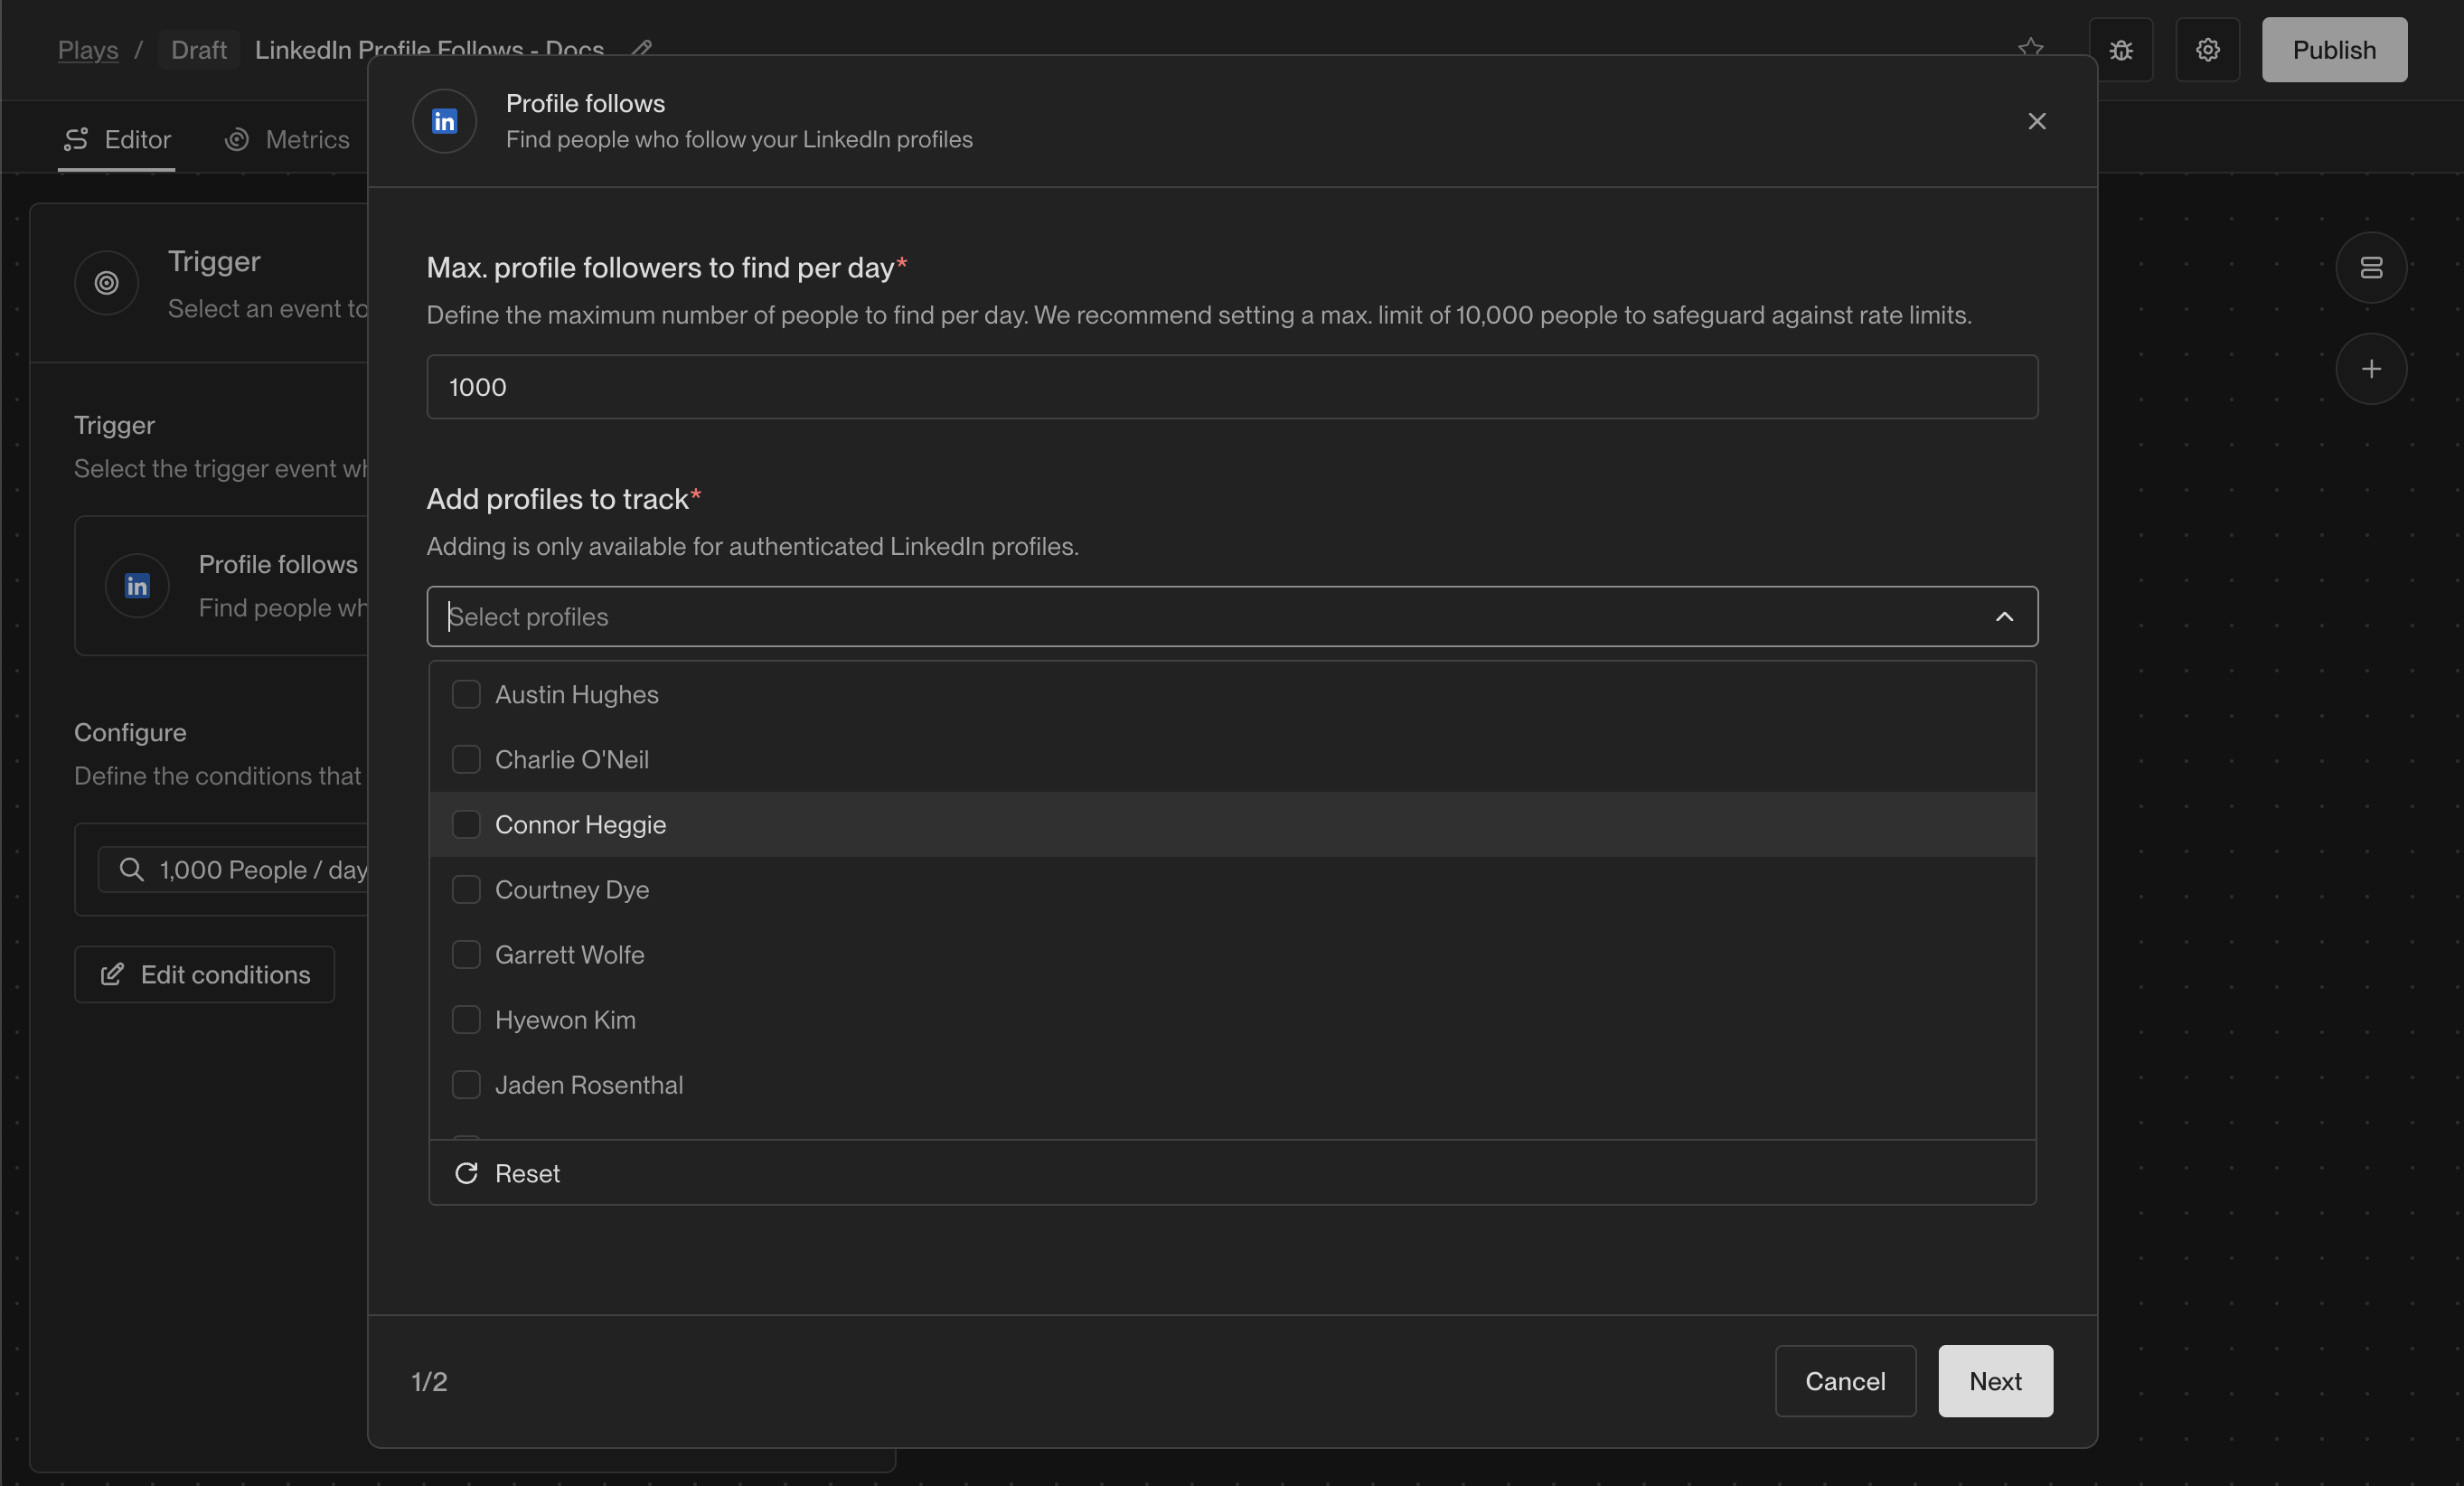Click the Select profiles search field

pyautogui.click(x=1200, y=617)
